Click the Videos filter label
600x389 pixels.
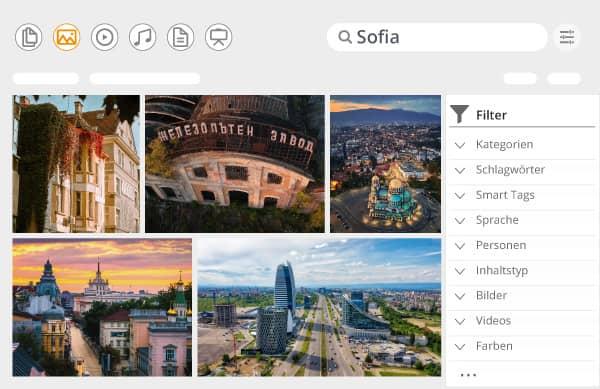point(493,321)
